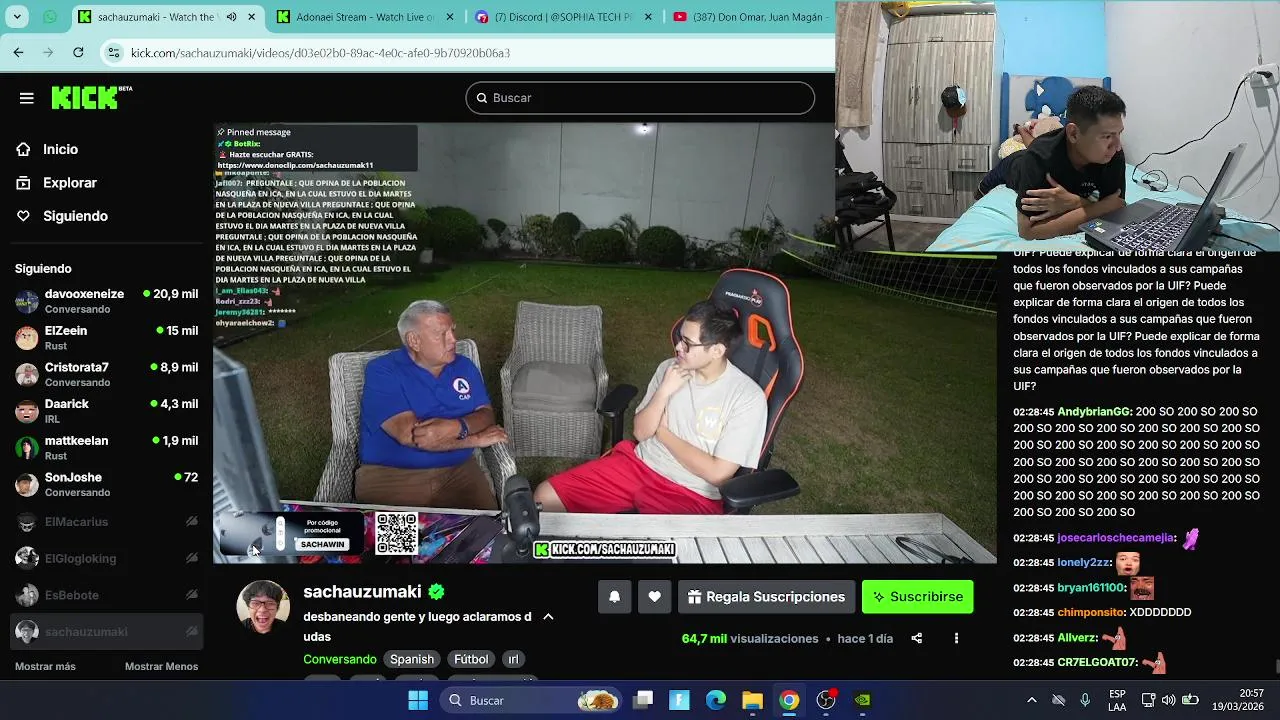Image resolution: width=1280 pixels, height=720 pixels.
Task: Open Google Chrome from taskbar
Action: tap(789, 700)
